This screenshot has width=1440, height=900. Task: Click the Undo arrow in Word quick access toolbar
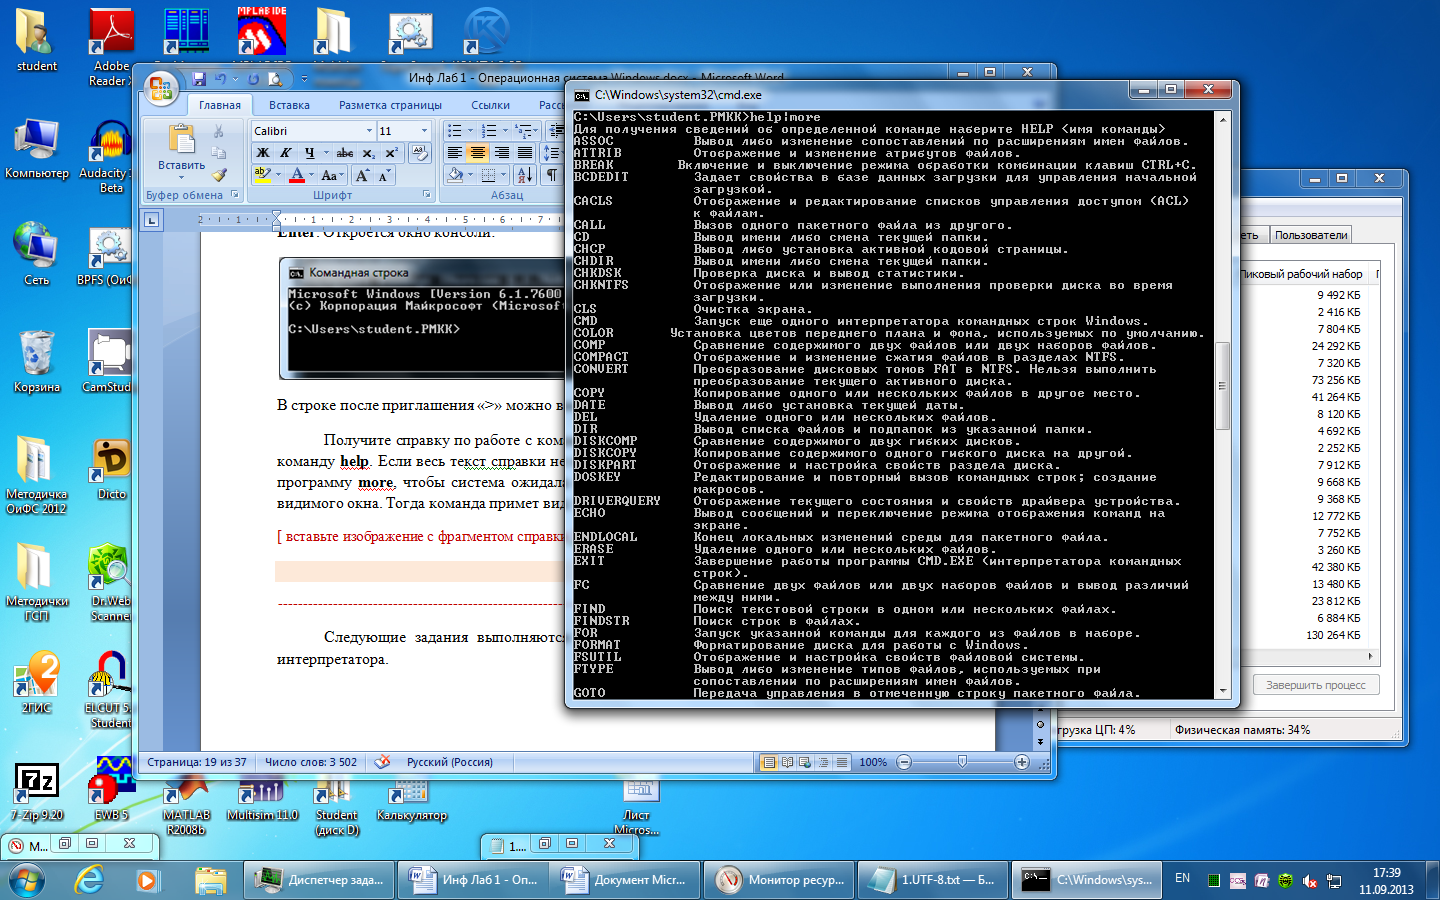pyautogui.click(x=221, y=78)
